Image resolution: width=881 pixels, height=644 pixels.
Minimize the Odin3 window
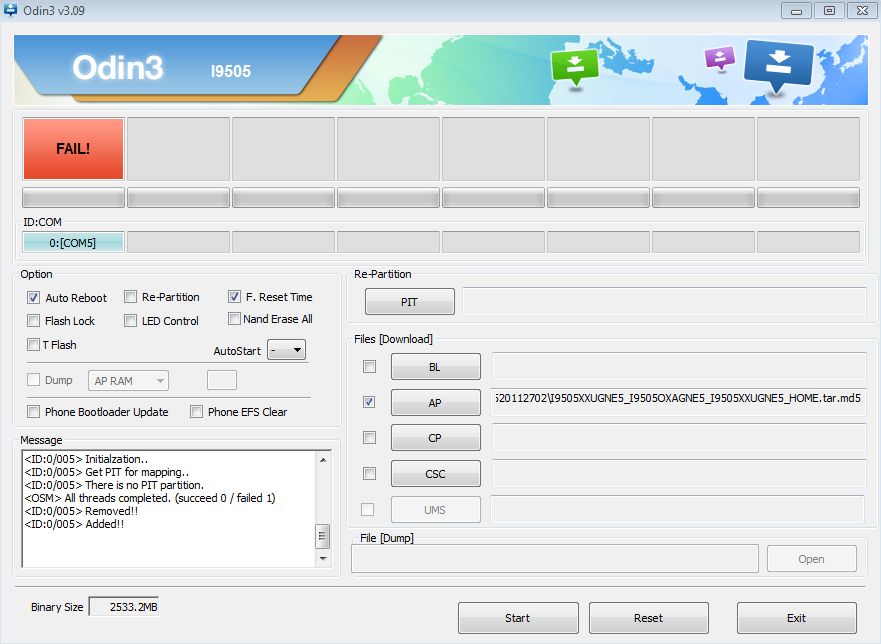(x=796, y=11)
